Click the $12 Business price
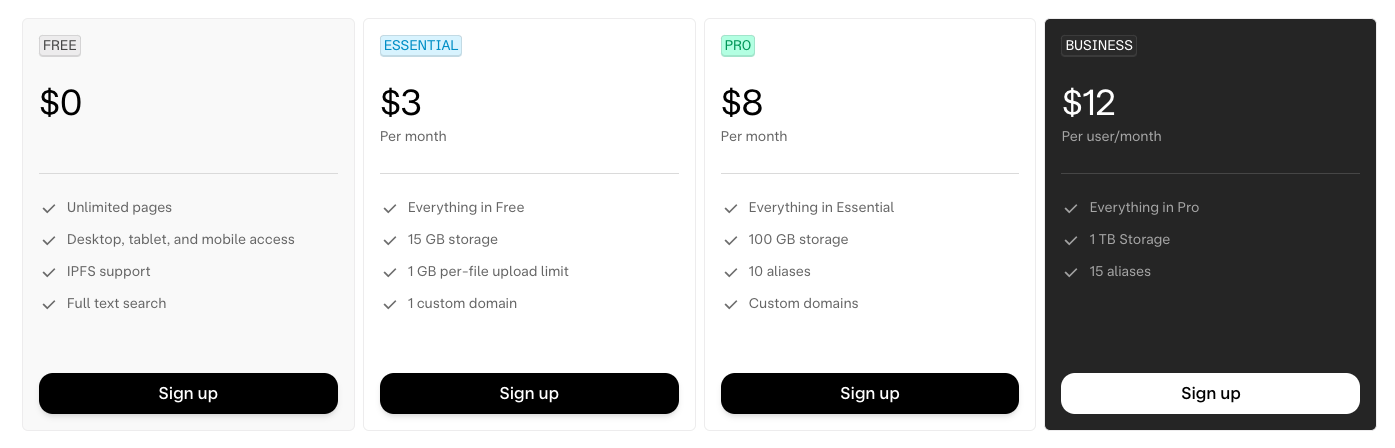This screenshot has height=448, width=1395. [1088, 103]
